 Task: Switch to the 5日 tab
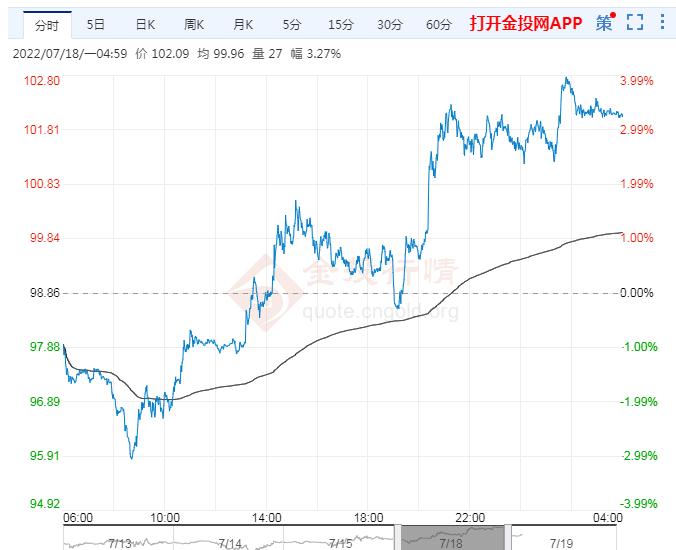[x=96, y=25]
